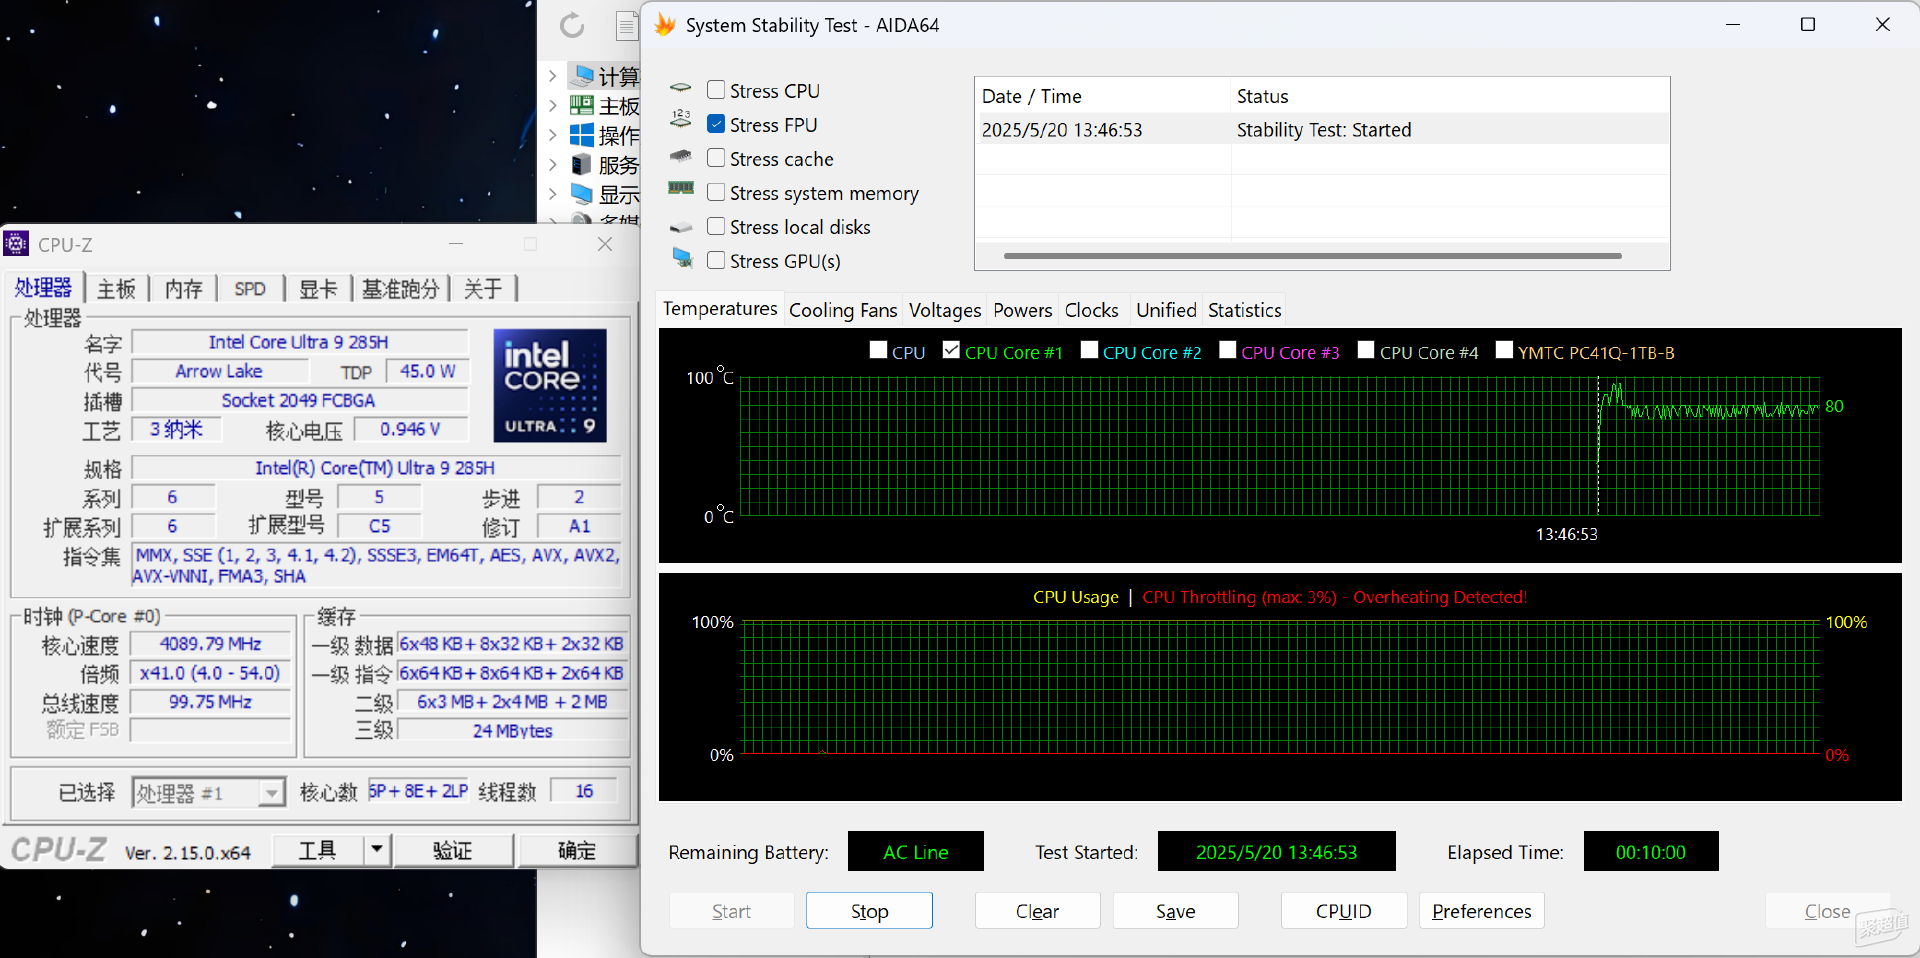Click the disk drive icon beside Stress local disks
The image size is (1920, 958).
[x=681, y=227]
